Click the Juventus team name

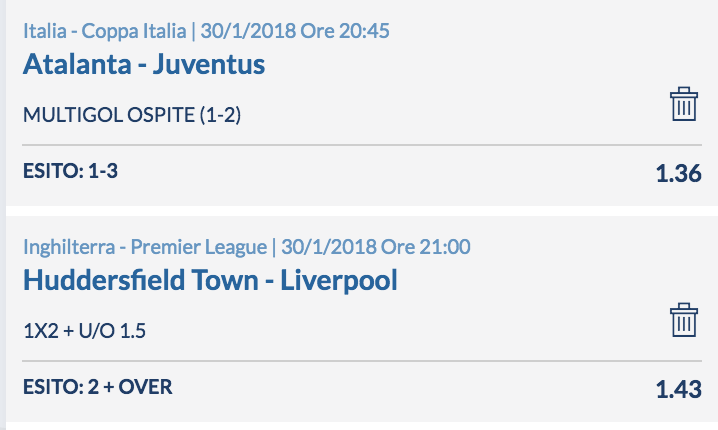coord(209,64)
